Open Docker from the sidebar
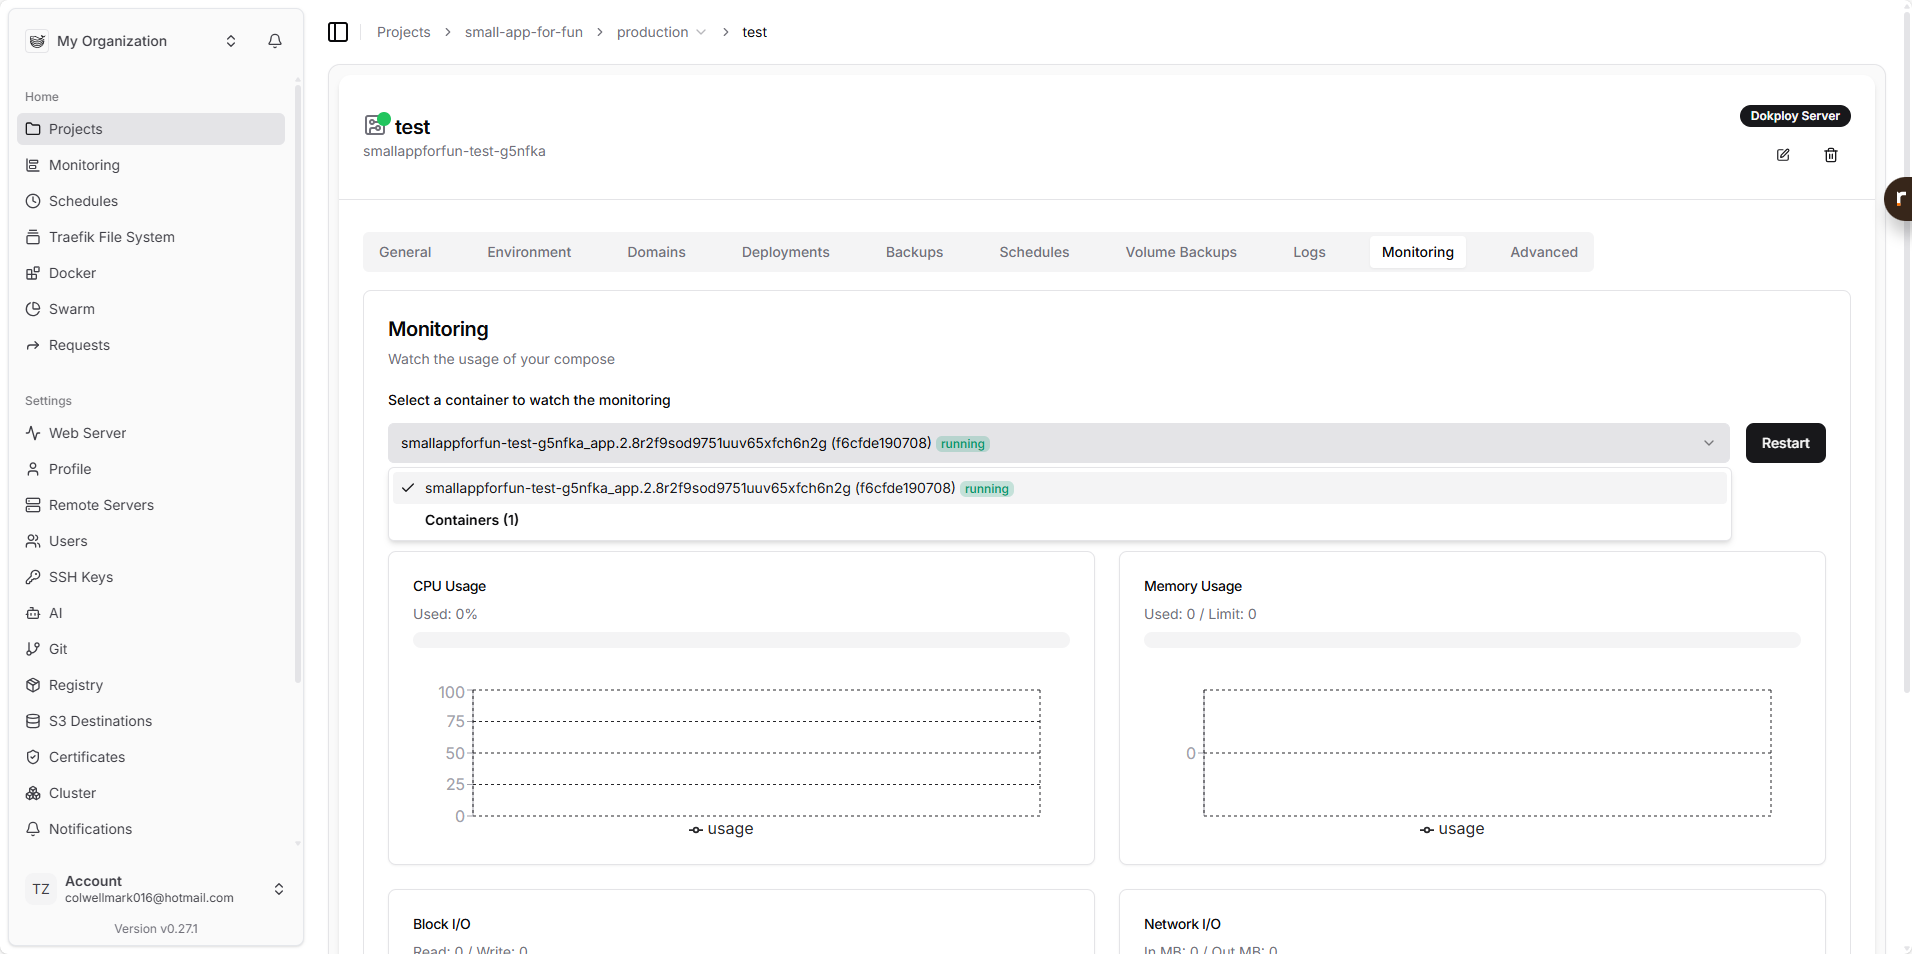Screen dimensions: 1912x954 (x=72, y=273)
